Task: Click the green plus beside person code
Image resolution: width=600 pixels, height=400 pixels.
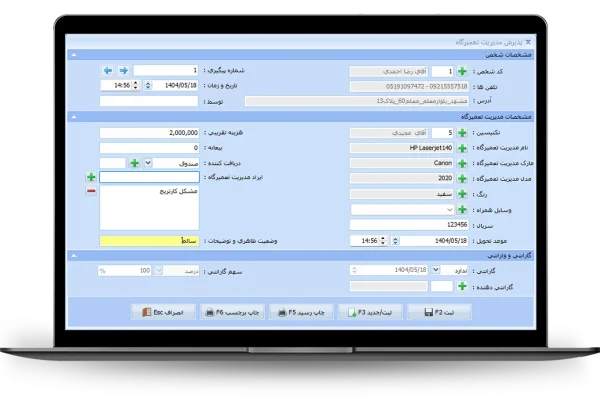Action: click(461, 71)
